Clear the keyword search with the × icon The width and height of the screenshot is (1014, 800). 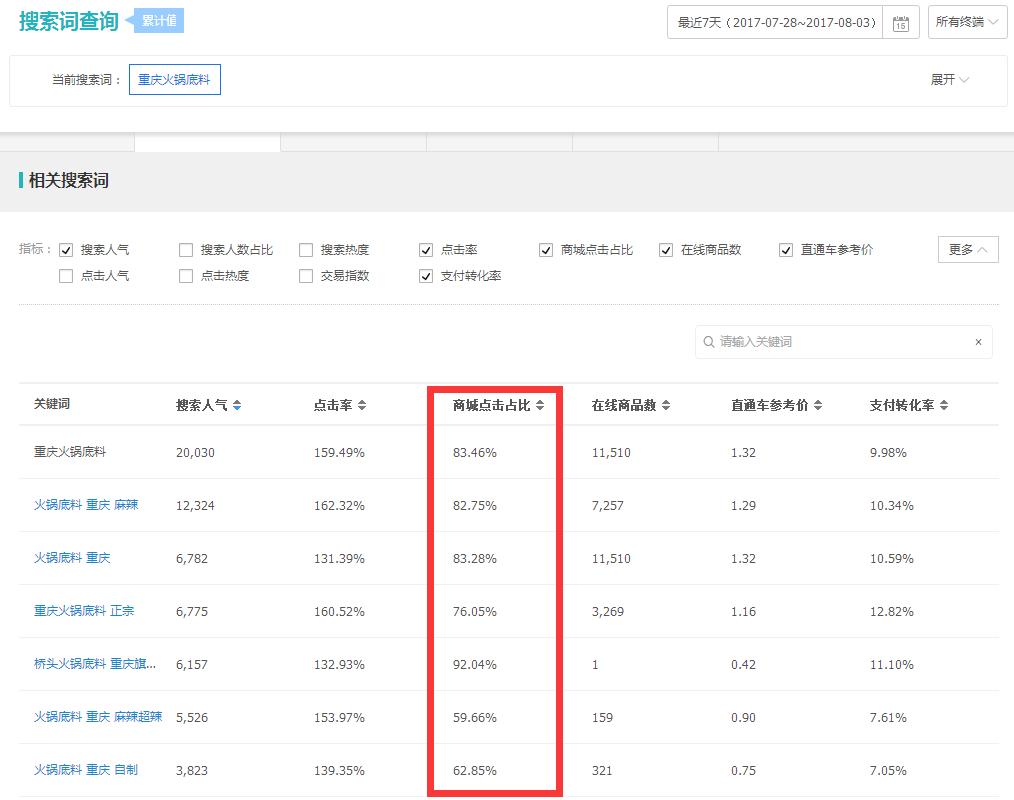tap(978, 341)
